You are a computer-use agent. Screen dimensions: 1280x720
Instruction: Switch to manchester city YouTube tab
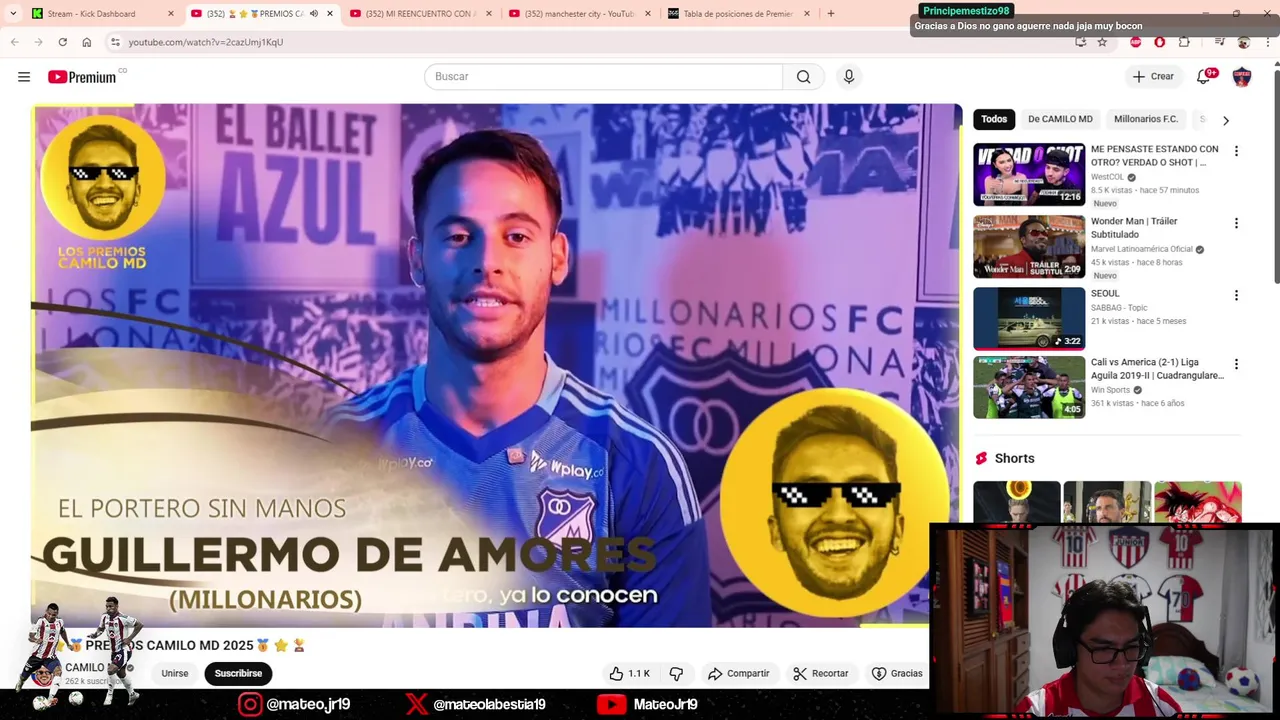coord(579,14)
